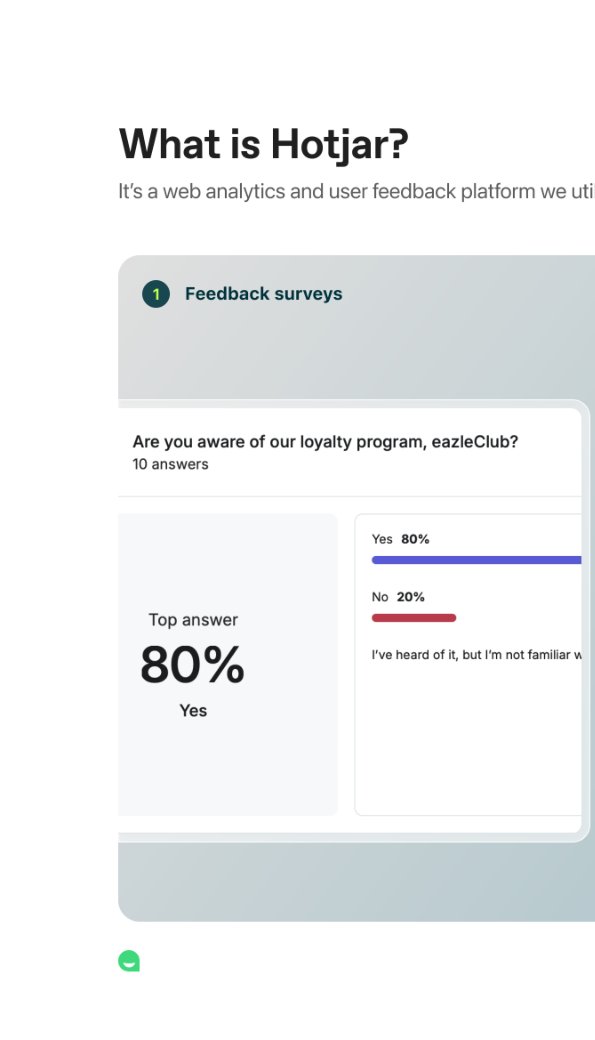Click the red No progress bar
Image resolution: width=595 pixels, height=1040 pixels.
[414, 618]
